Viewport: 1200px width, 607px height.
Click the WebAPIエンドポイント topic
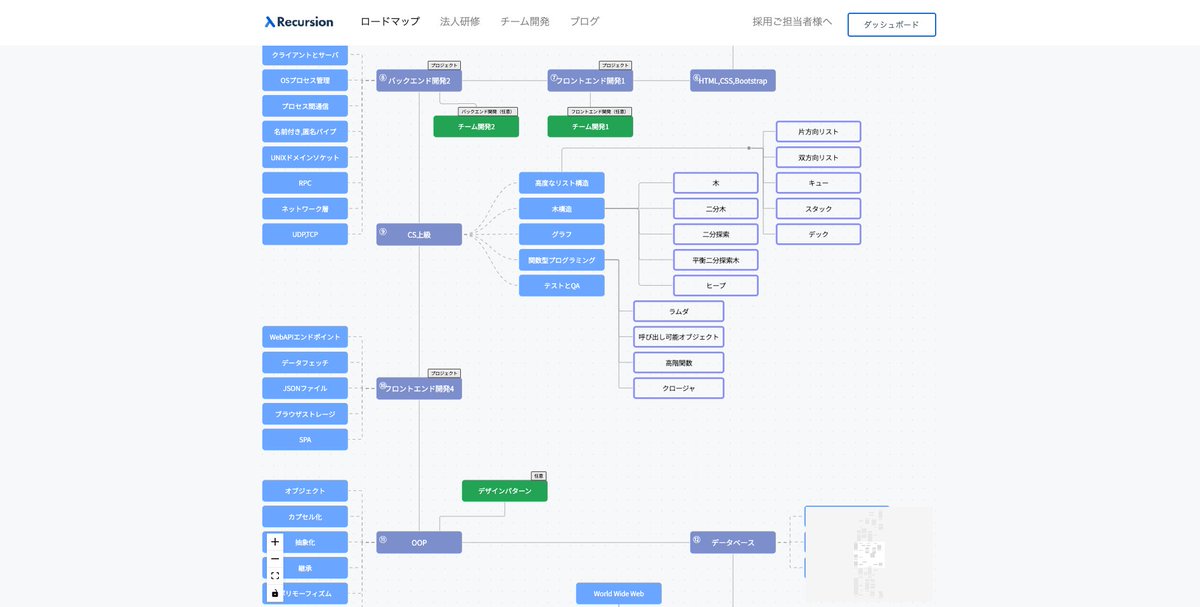[x=305, y=337]
